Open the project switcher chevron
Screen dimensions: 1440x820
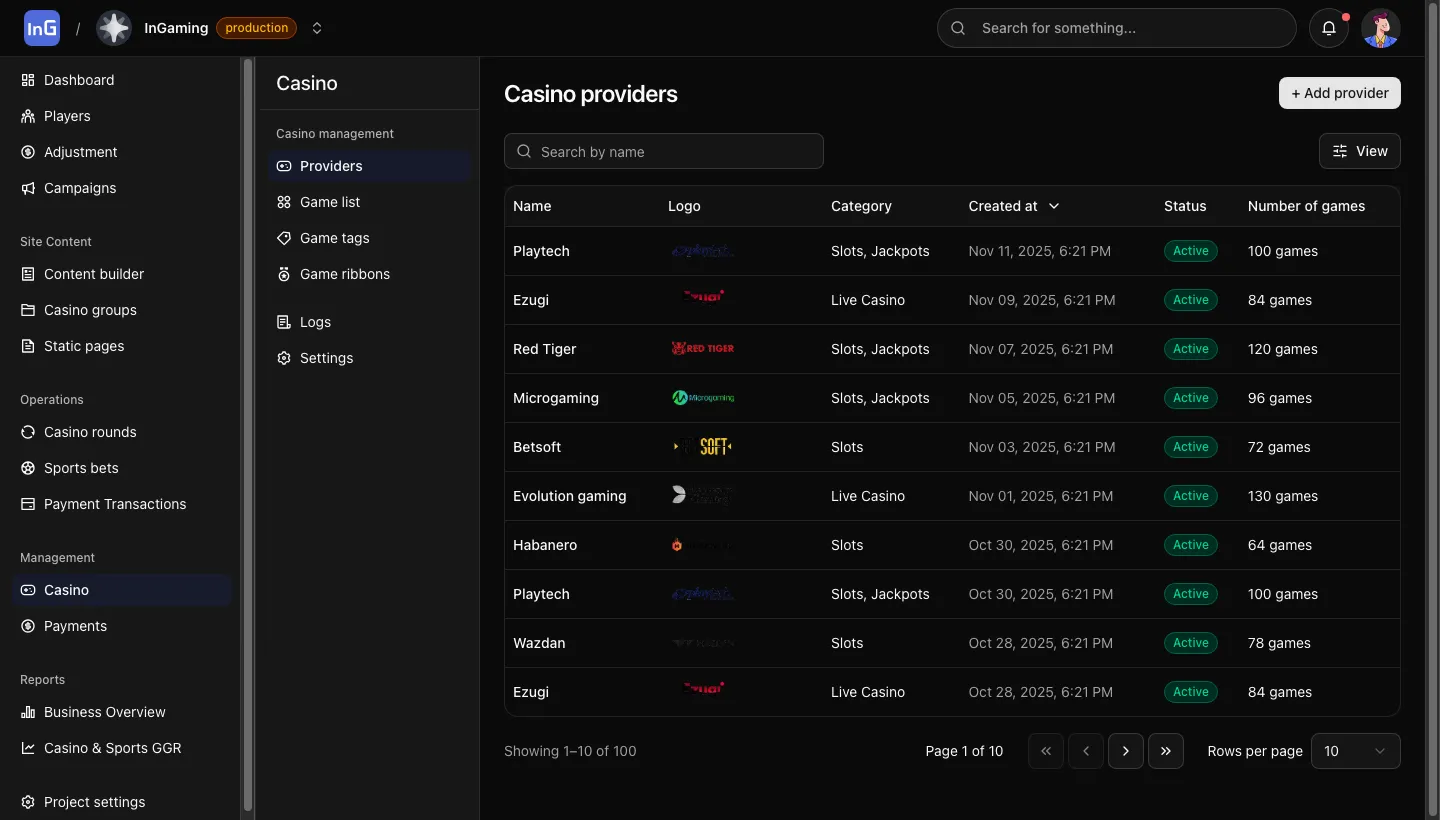[317, 28]
